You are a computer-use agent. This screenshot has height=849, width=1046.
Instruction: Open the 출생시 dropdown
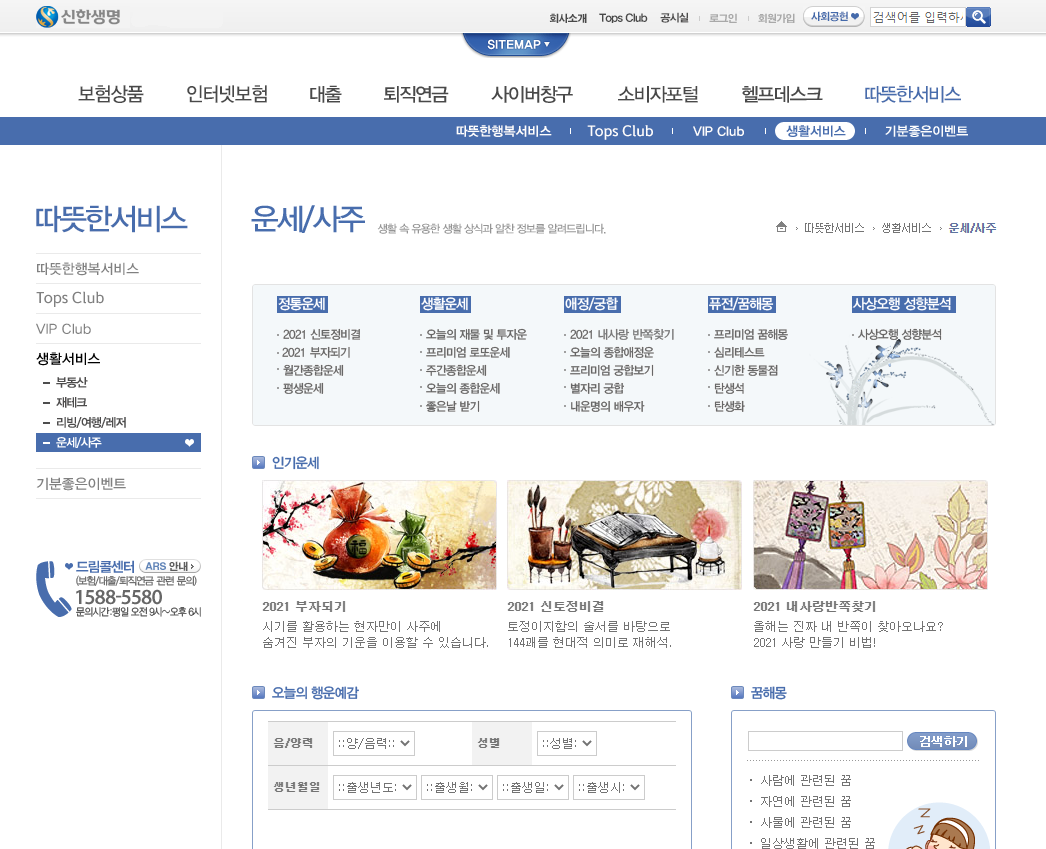[x=609, y=787]
